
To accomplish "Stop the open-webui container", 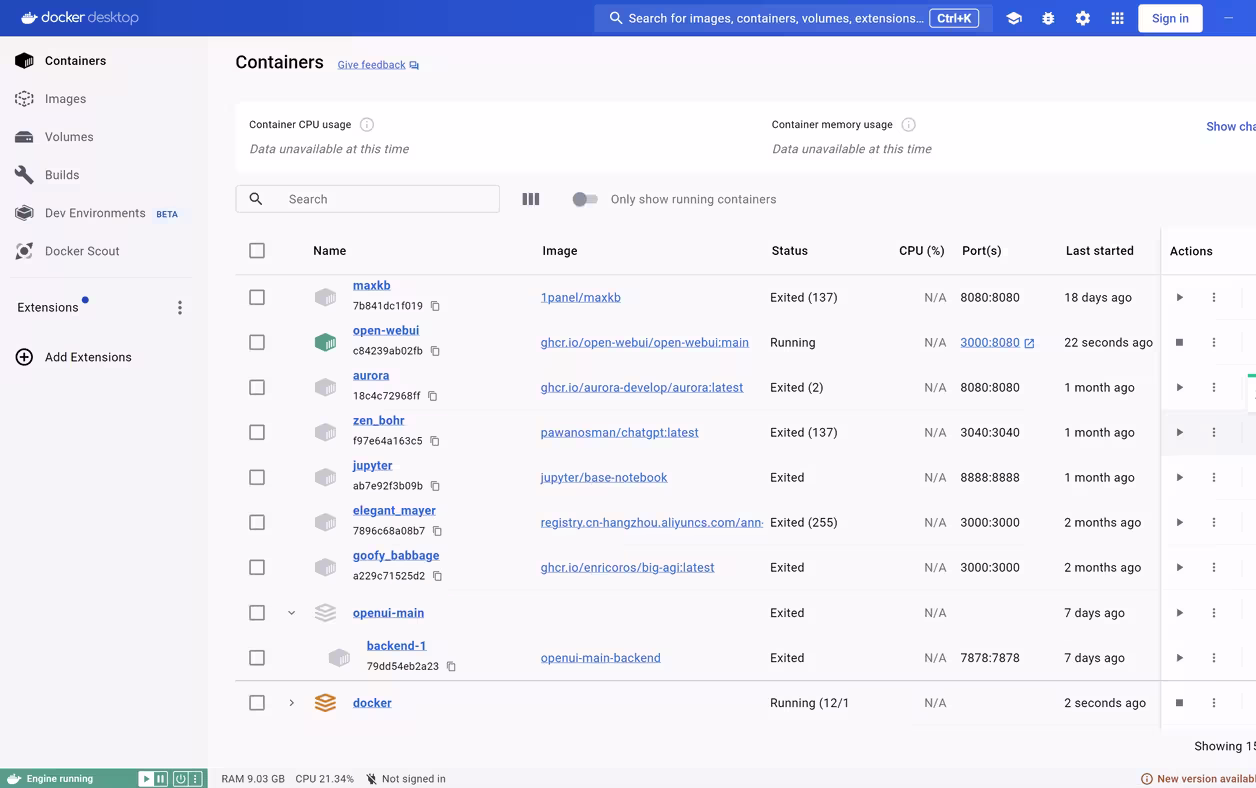I will (x=1180, y=342).
